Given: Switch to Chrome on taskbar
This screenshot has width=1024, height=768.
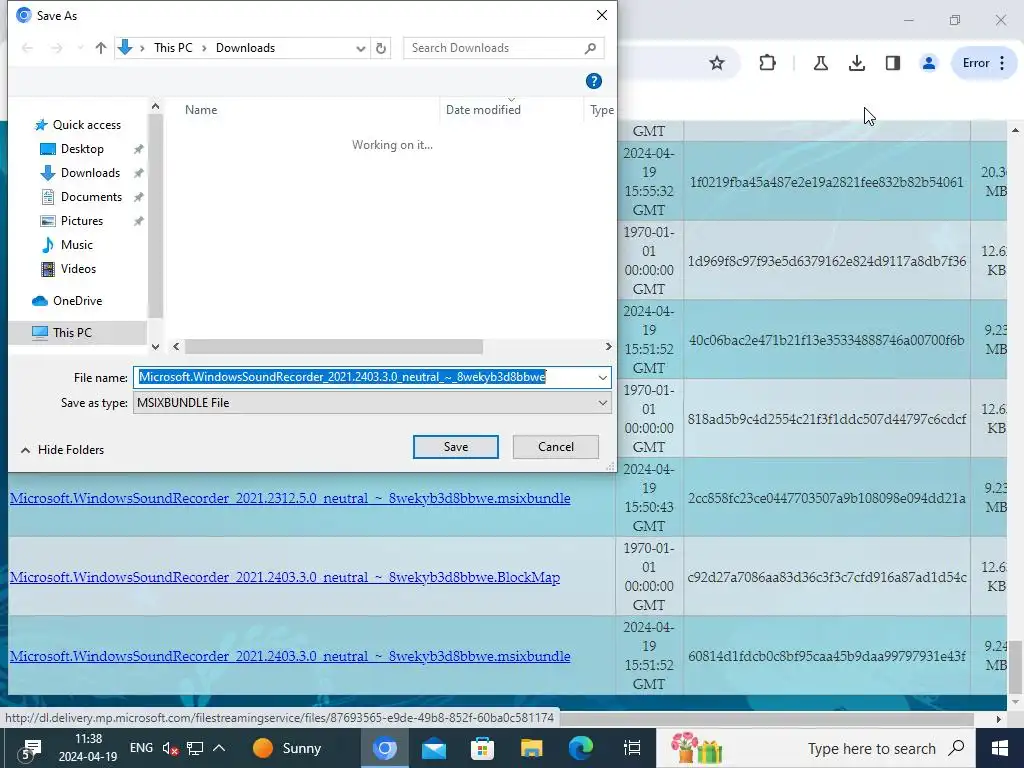Looking at the screenshot, I should coord(385,748).
